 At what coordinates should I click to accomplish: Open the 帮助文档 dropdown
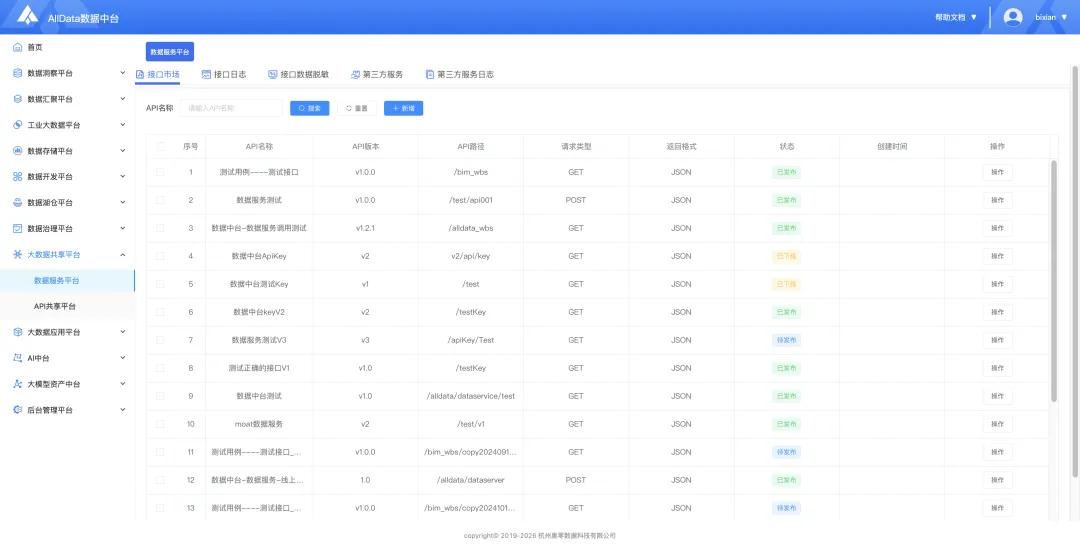[x=956, y=17]
